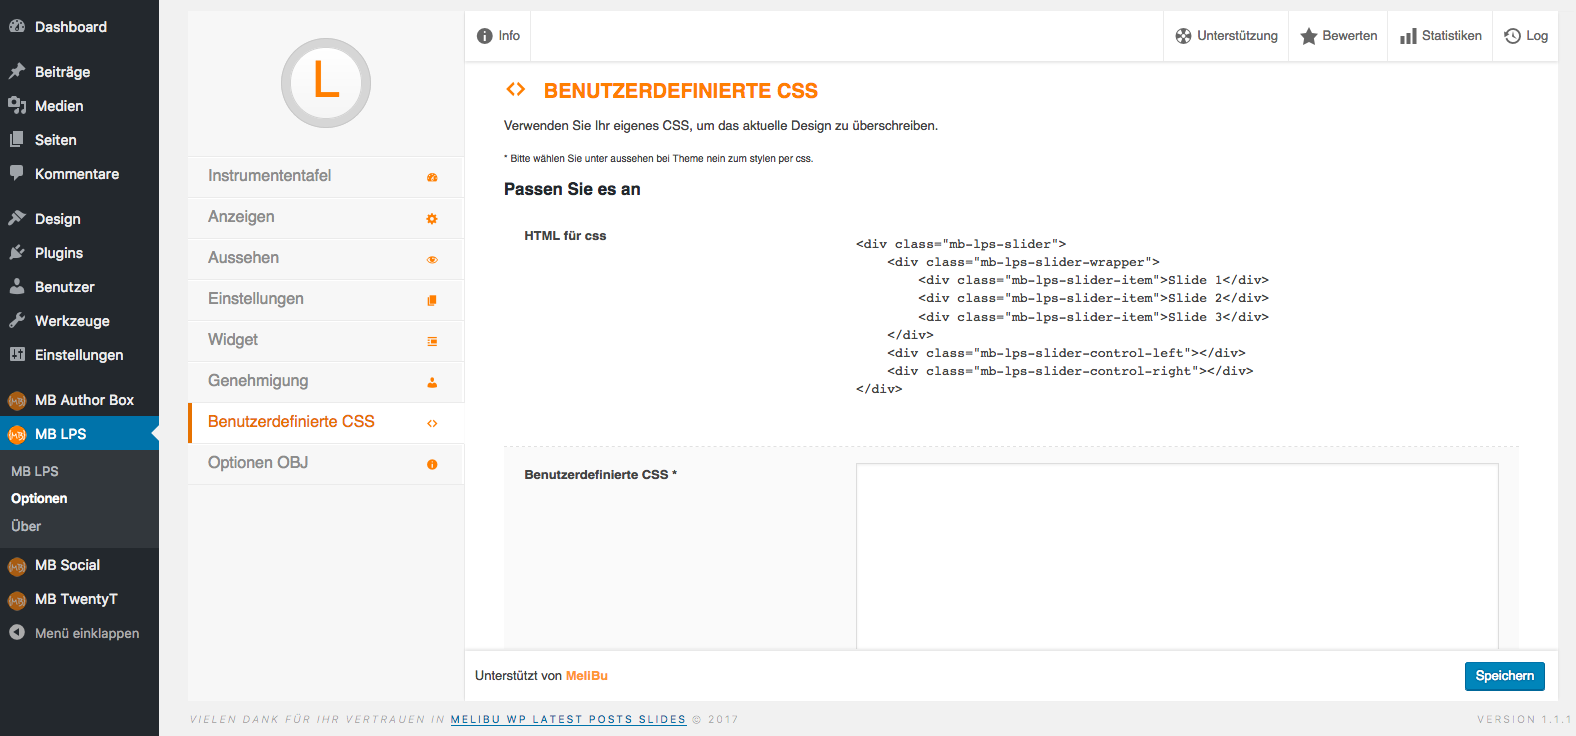The image size is (1576, 736).
Task: Click the Widget panel icon
Action: point(432,341)
